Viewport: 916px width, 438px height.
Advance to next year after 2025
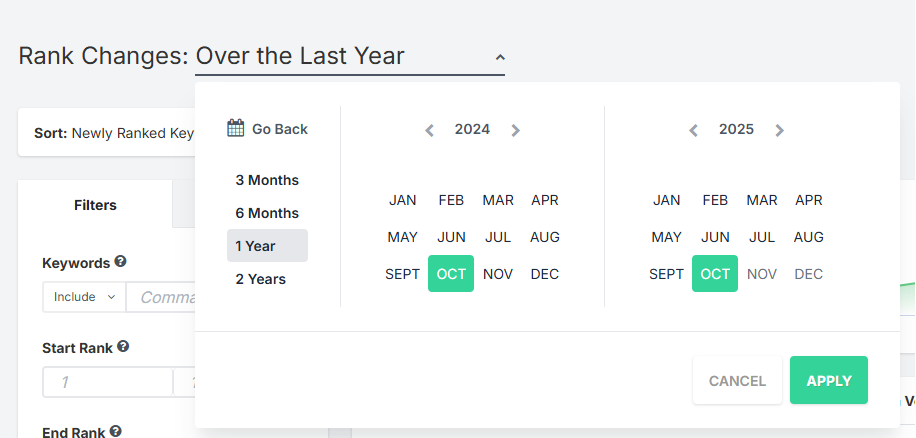(779, 130)
